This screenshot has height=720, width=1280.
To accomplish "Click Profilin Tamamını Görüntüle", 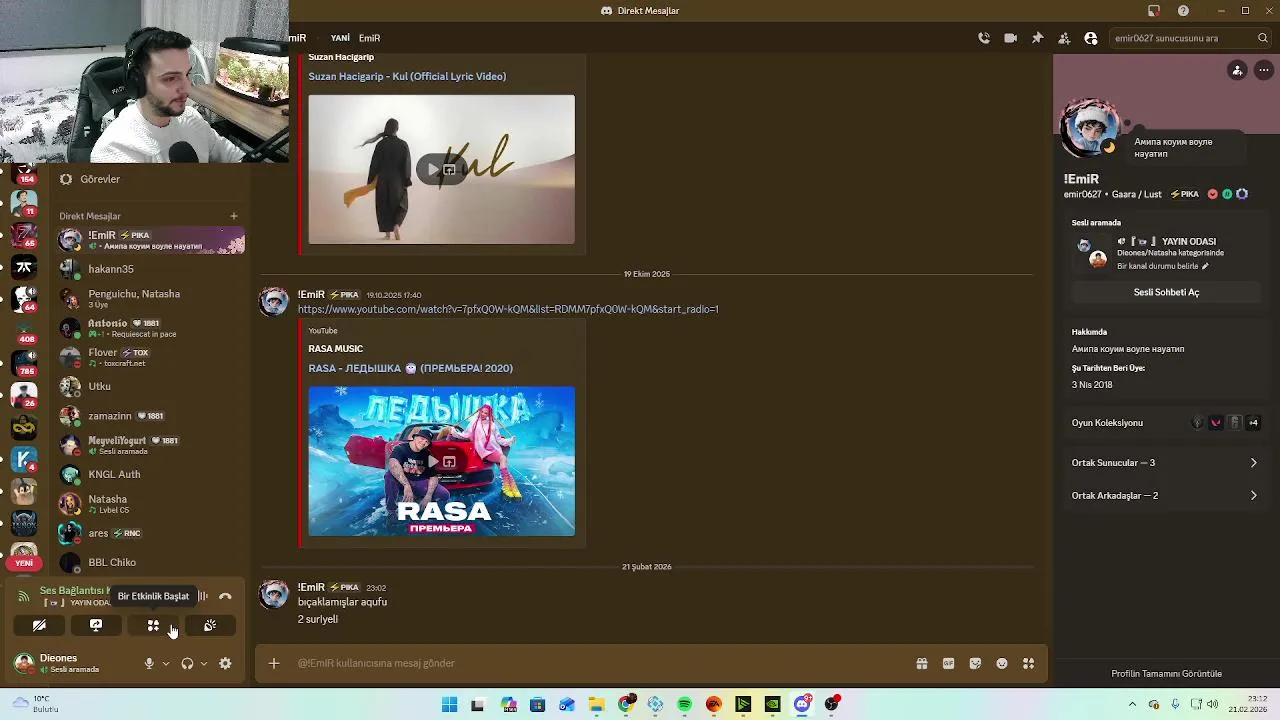I will tap(1166, 674).
